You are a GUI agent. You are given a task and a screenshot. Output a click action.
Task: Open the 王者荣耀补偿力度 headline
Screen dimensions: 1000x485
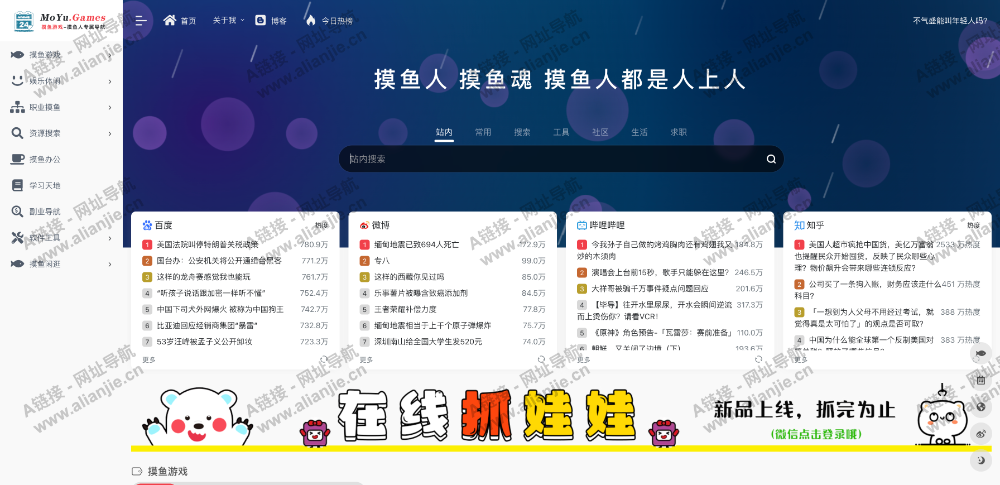click(x=405, y=310)
